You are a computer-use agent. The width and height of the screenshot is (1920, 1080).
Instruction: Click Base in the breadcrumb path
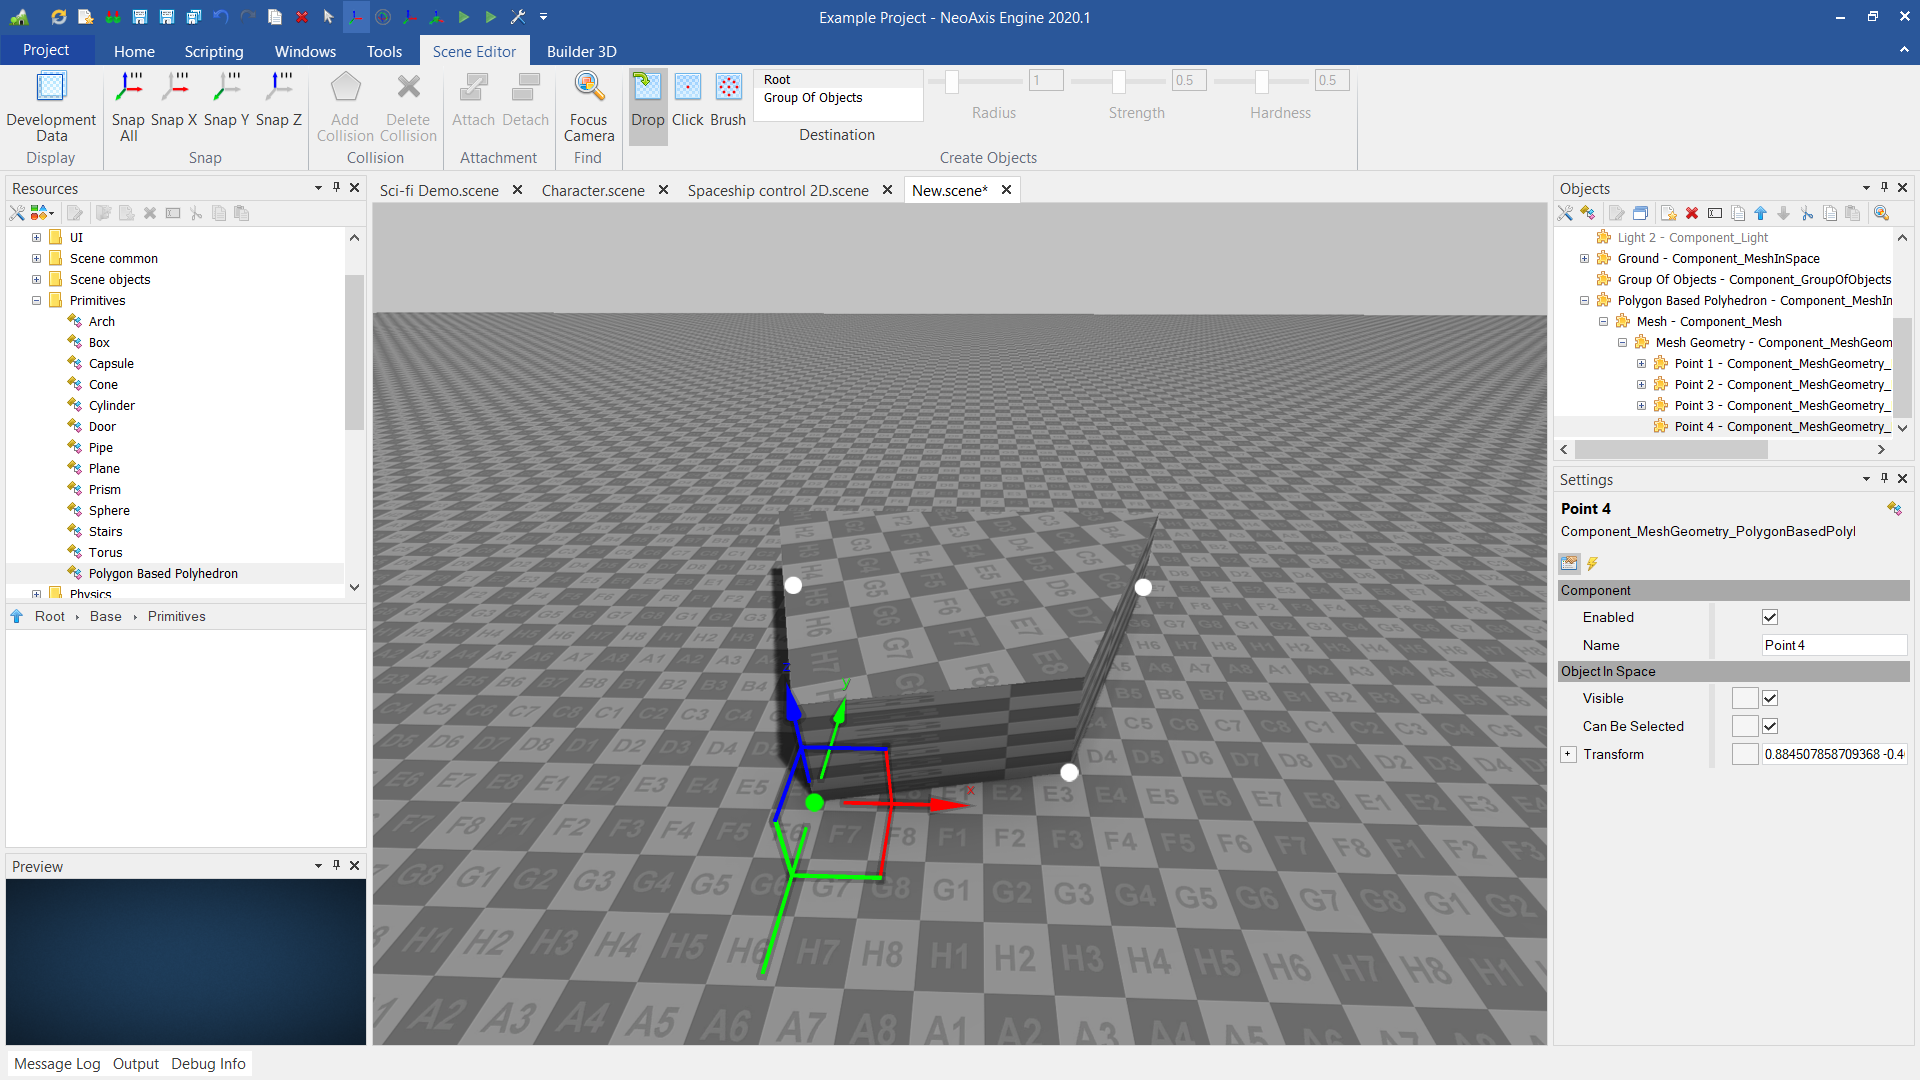click(105, 616)
